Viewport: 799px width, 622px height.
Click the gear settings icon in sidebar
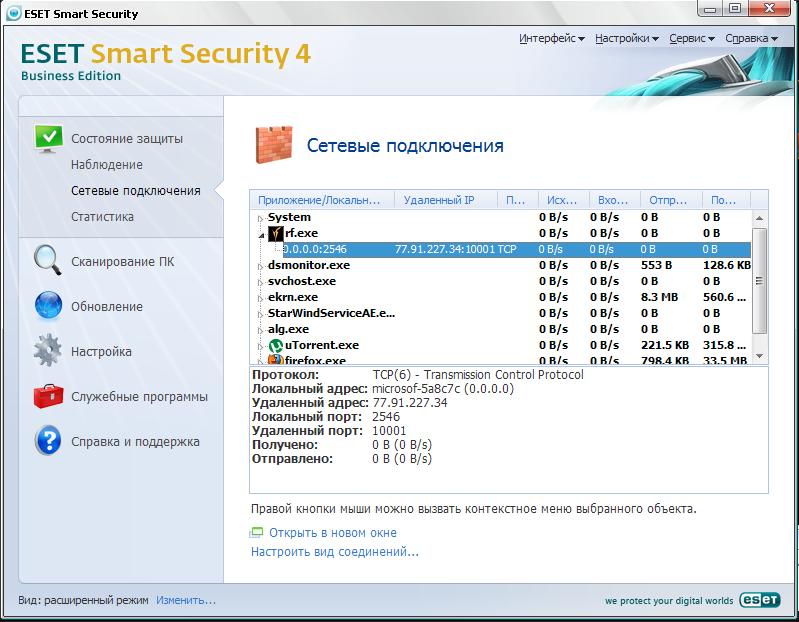tap(49, 351)
